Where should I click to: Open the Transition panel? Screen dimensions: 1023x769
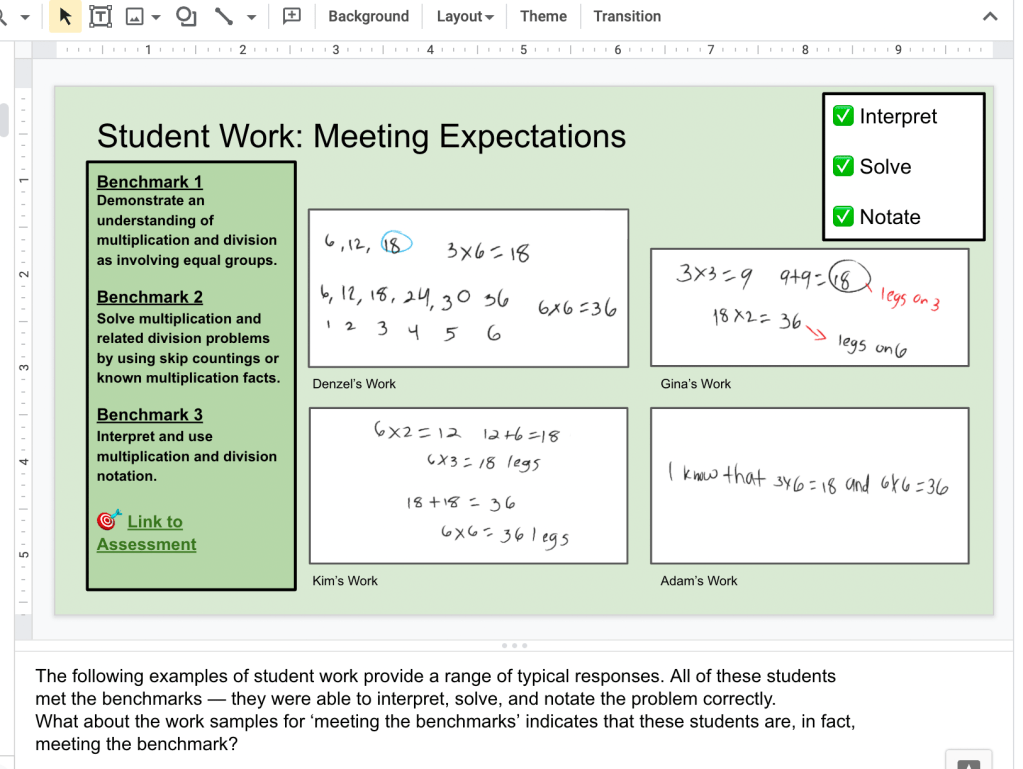(x=627, y=16)
